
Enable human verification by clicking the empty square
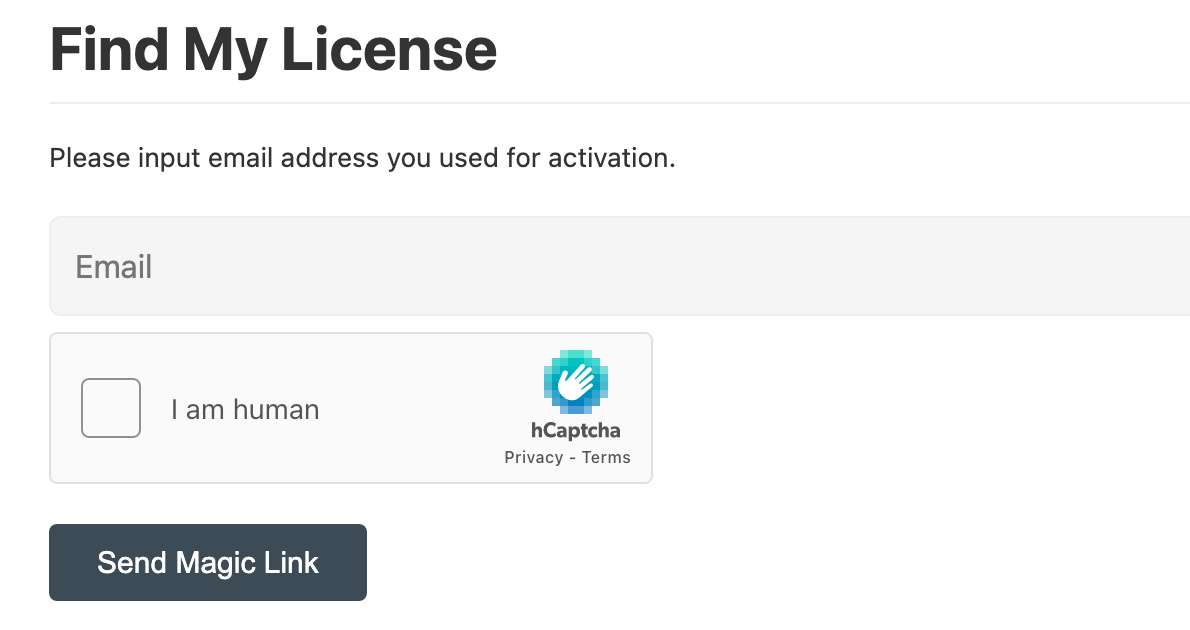click(110, 407)
